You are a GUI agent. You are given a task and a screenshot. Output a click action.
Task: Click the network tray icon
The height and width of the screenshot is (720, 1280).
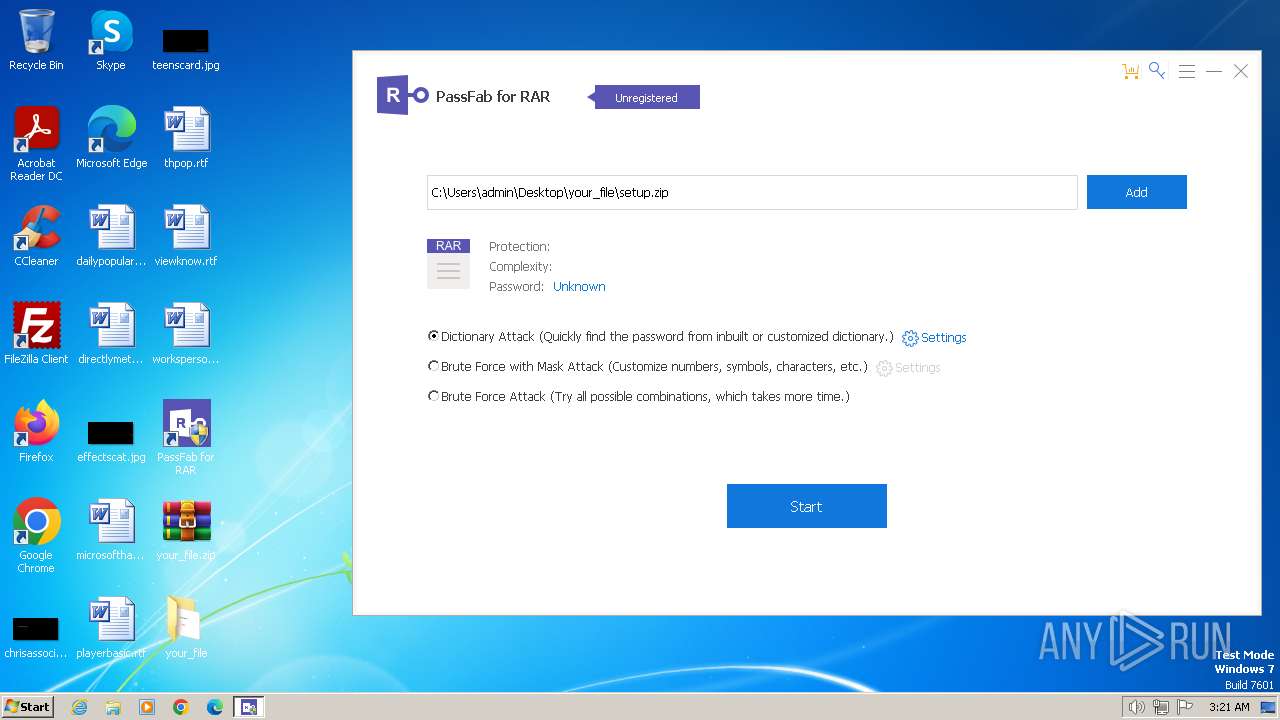point(1161,707)
